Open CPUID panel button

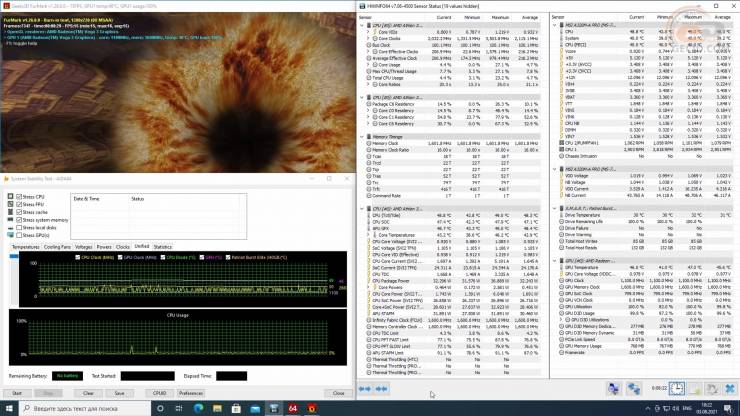tap(160, 393)
